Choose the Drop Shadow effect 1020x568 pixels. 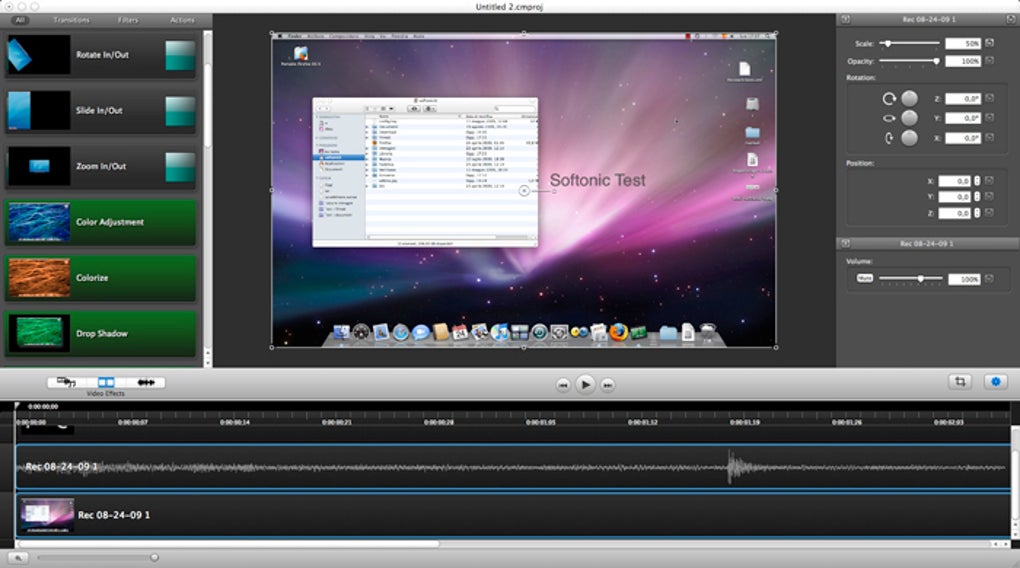[100, 333]
